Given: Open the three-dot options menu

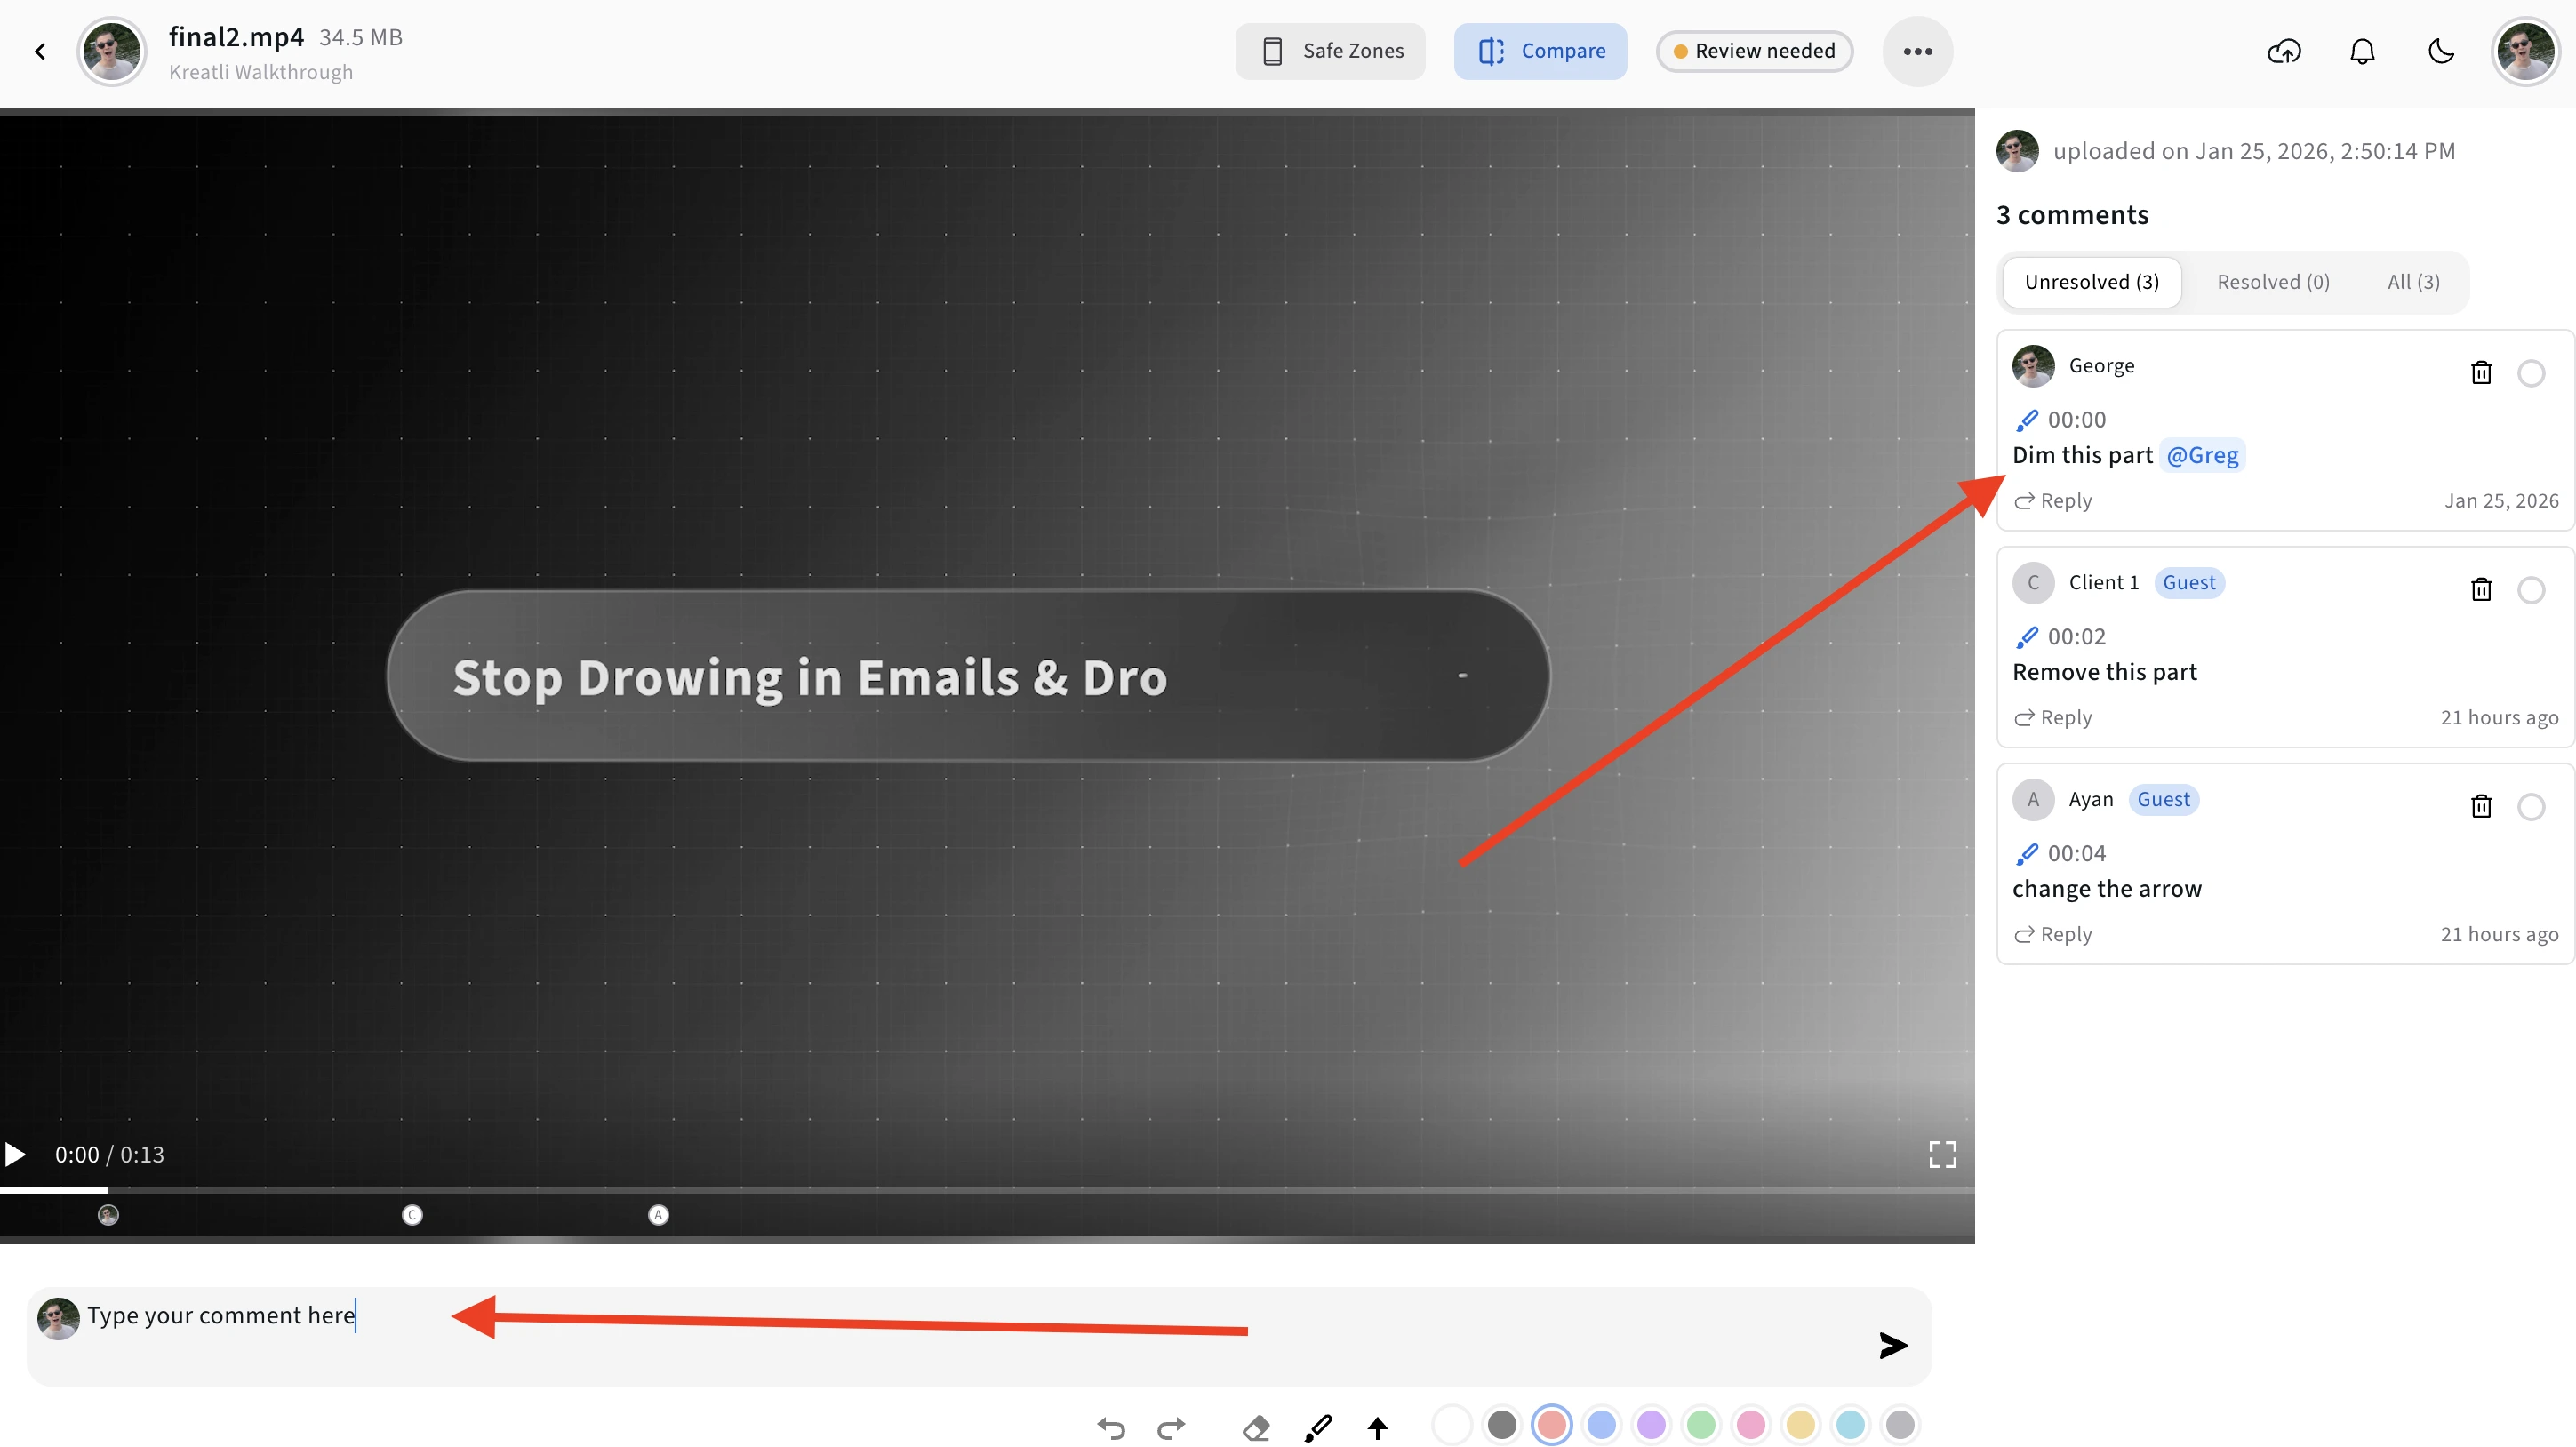Looking at the screenshot, I should pos(1917,50).
